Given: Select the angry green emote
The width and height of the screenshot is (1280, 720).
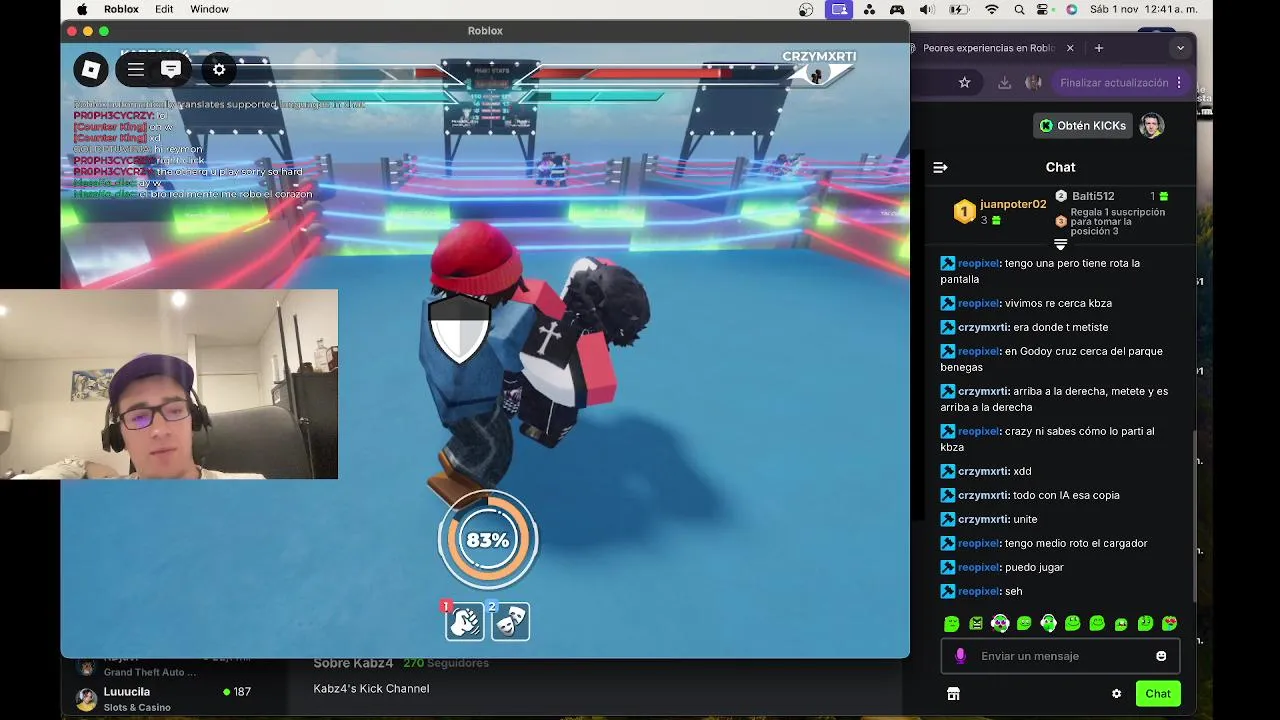Looking at the screenshot, I should (976, 623).
